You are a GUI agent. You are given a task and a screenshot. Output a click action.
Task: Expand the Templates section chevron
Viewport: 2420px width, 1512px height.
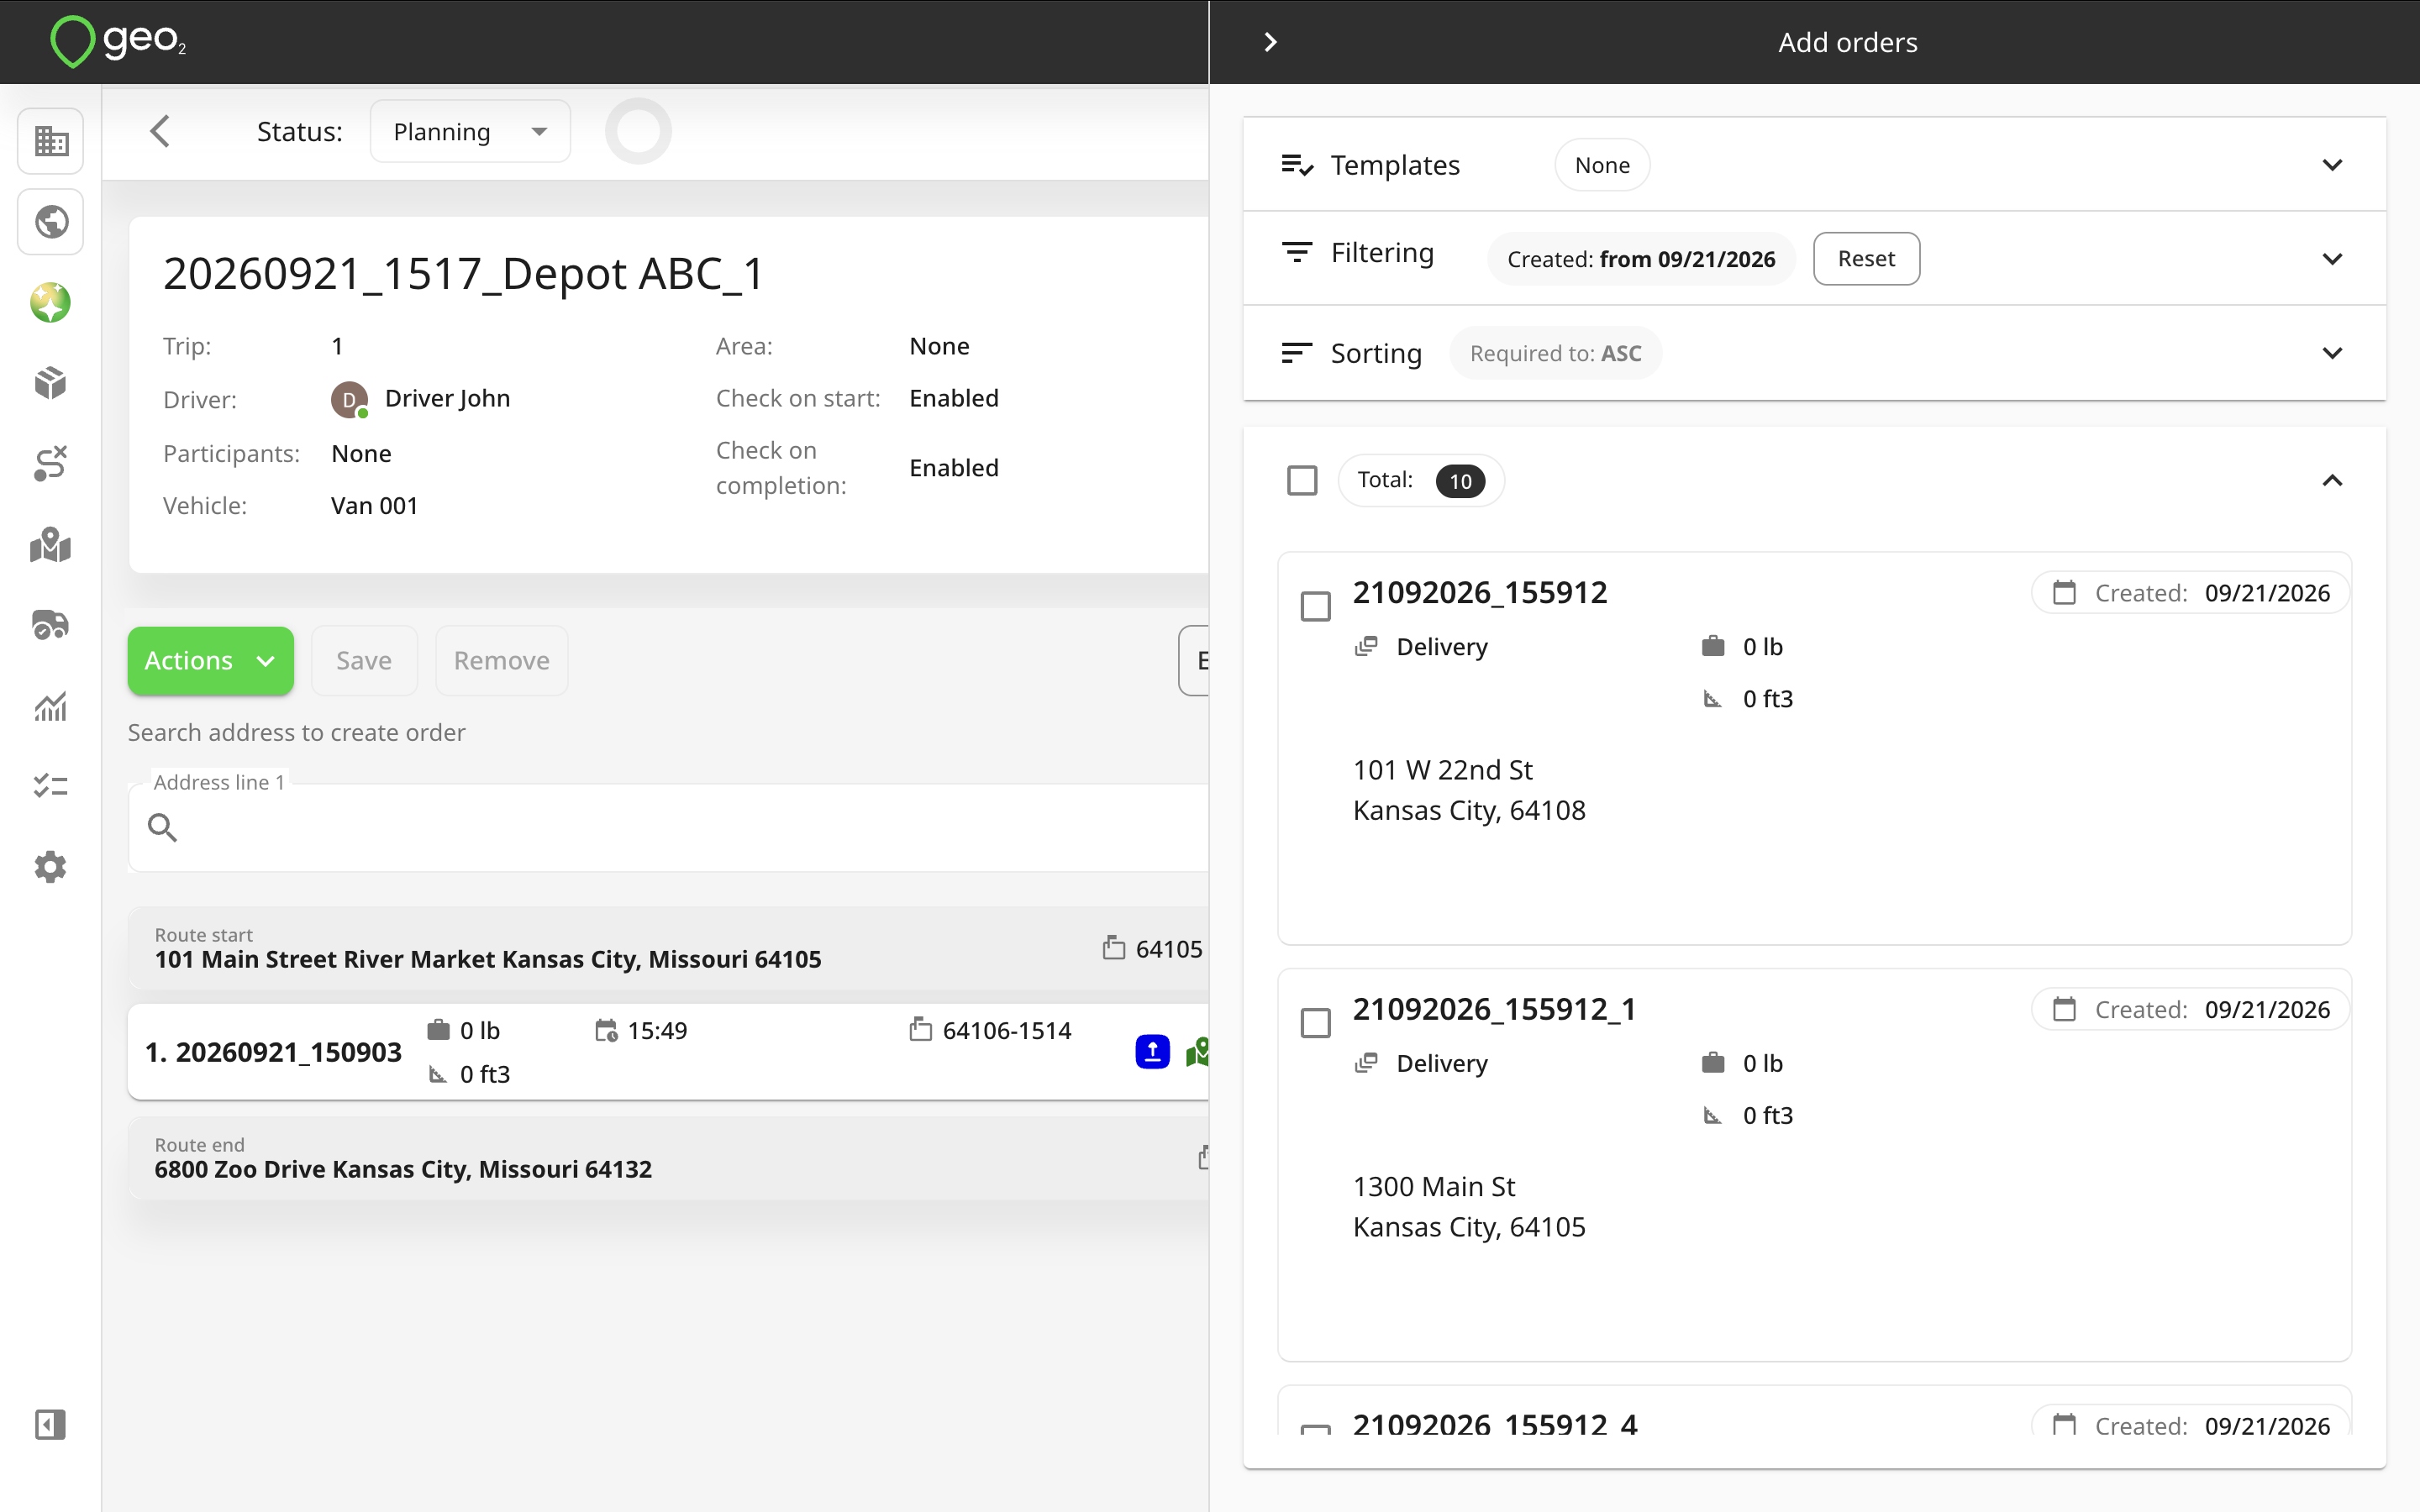click(2332, 165)
